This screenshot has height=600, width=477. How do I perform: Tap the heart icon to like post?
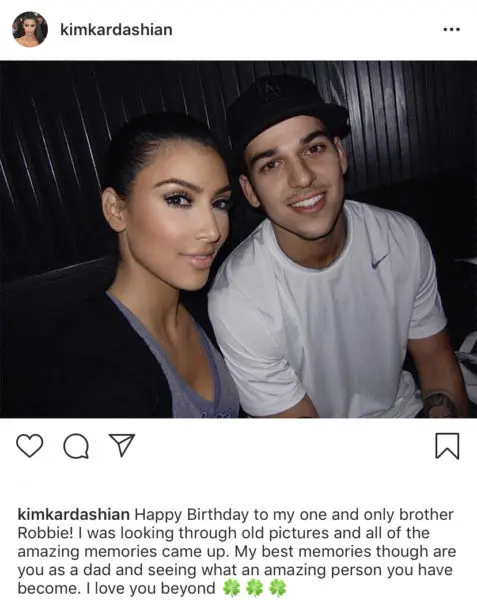[x=29, y=446]
